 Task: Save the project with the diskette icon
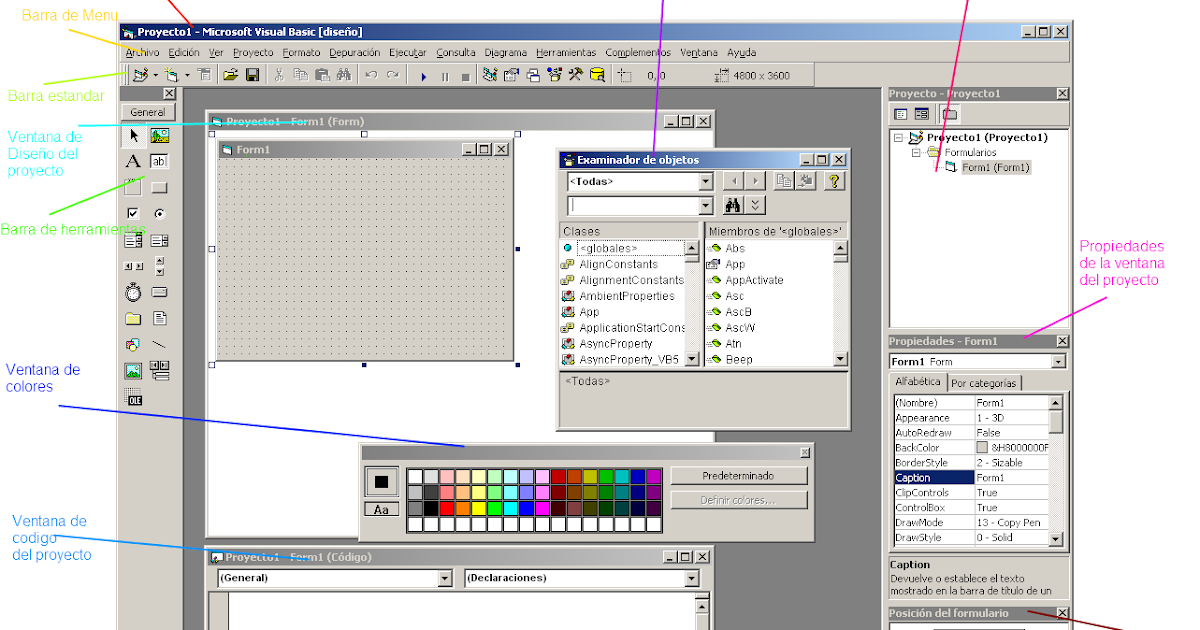click(x=254, y=74)
